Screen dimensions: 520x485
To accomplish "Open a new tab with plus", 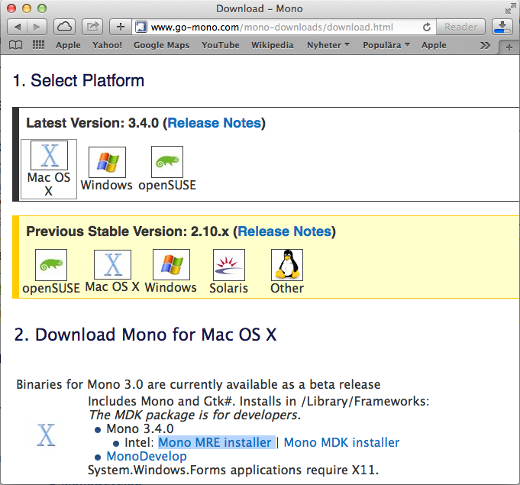I will click(509, 47).
